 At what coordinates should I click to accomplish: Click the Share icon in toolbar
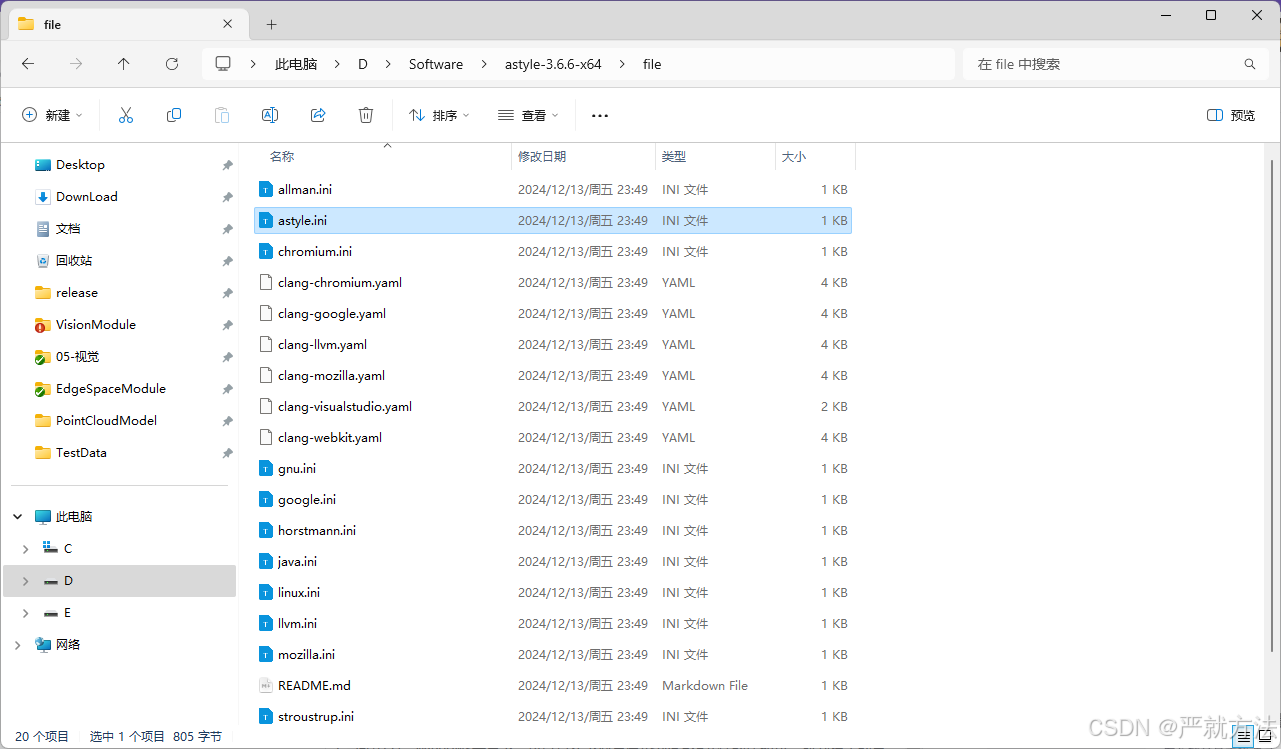317,115
